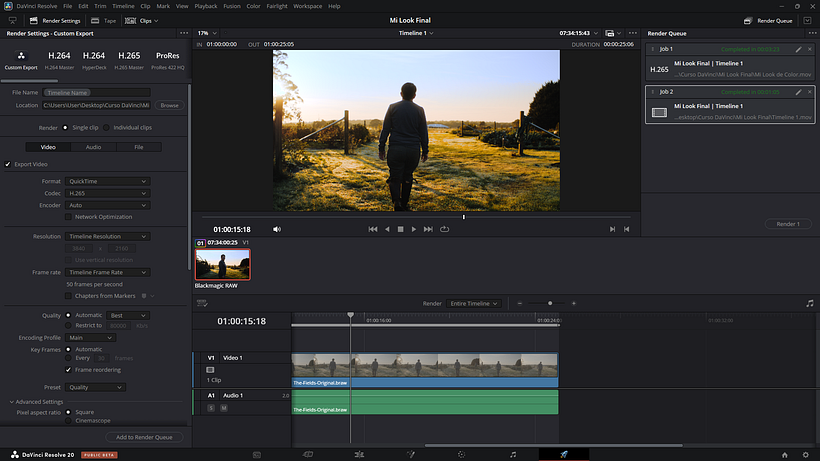Open Render Settings panel options menu
Viewport: 820px width, 461px height.
point(184,33)
